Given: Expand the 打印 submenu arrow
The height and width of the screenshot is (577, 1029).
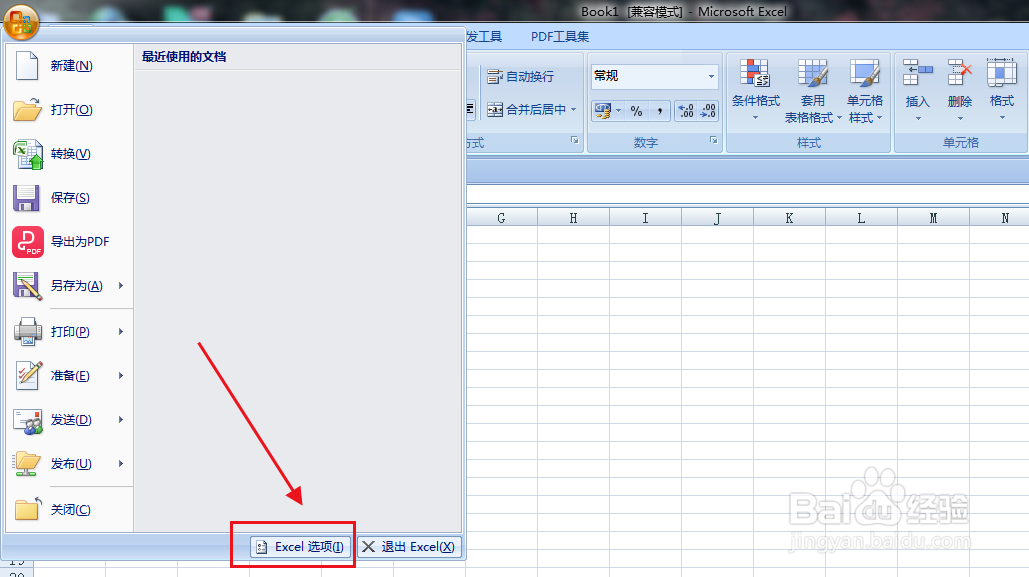Looking at the screenshot, I should pos(121,331).
